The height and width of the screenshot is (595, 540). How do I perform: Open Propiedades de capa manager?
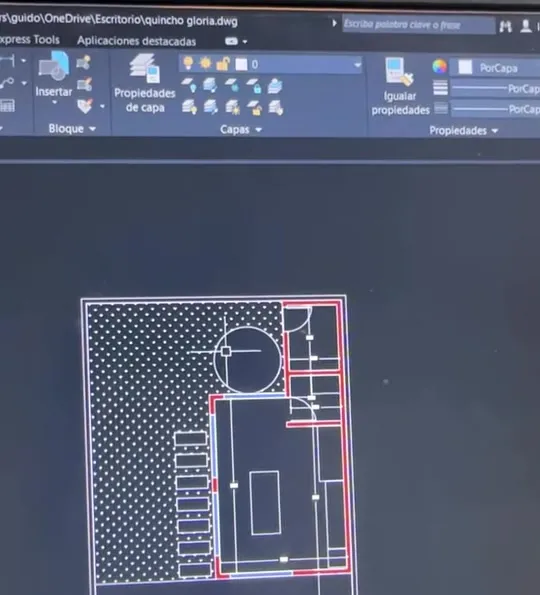pos(145,83)
